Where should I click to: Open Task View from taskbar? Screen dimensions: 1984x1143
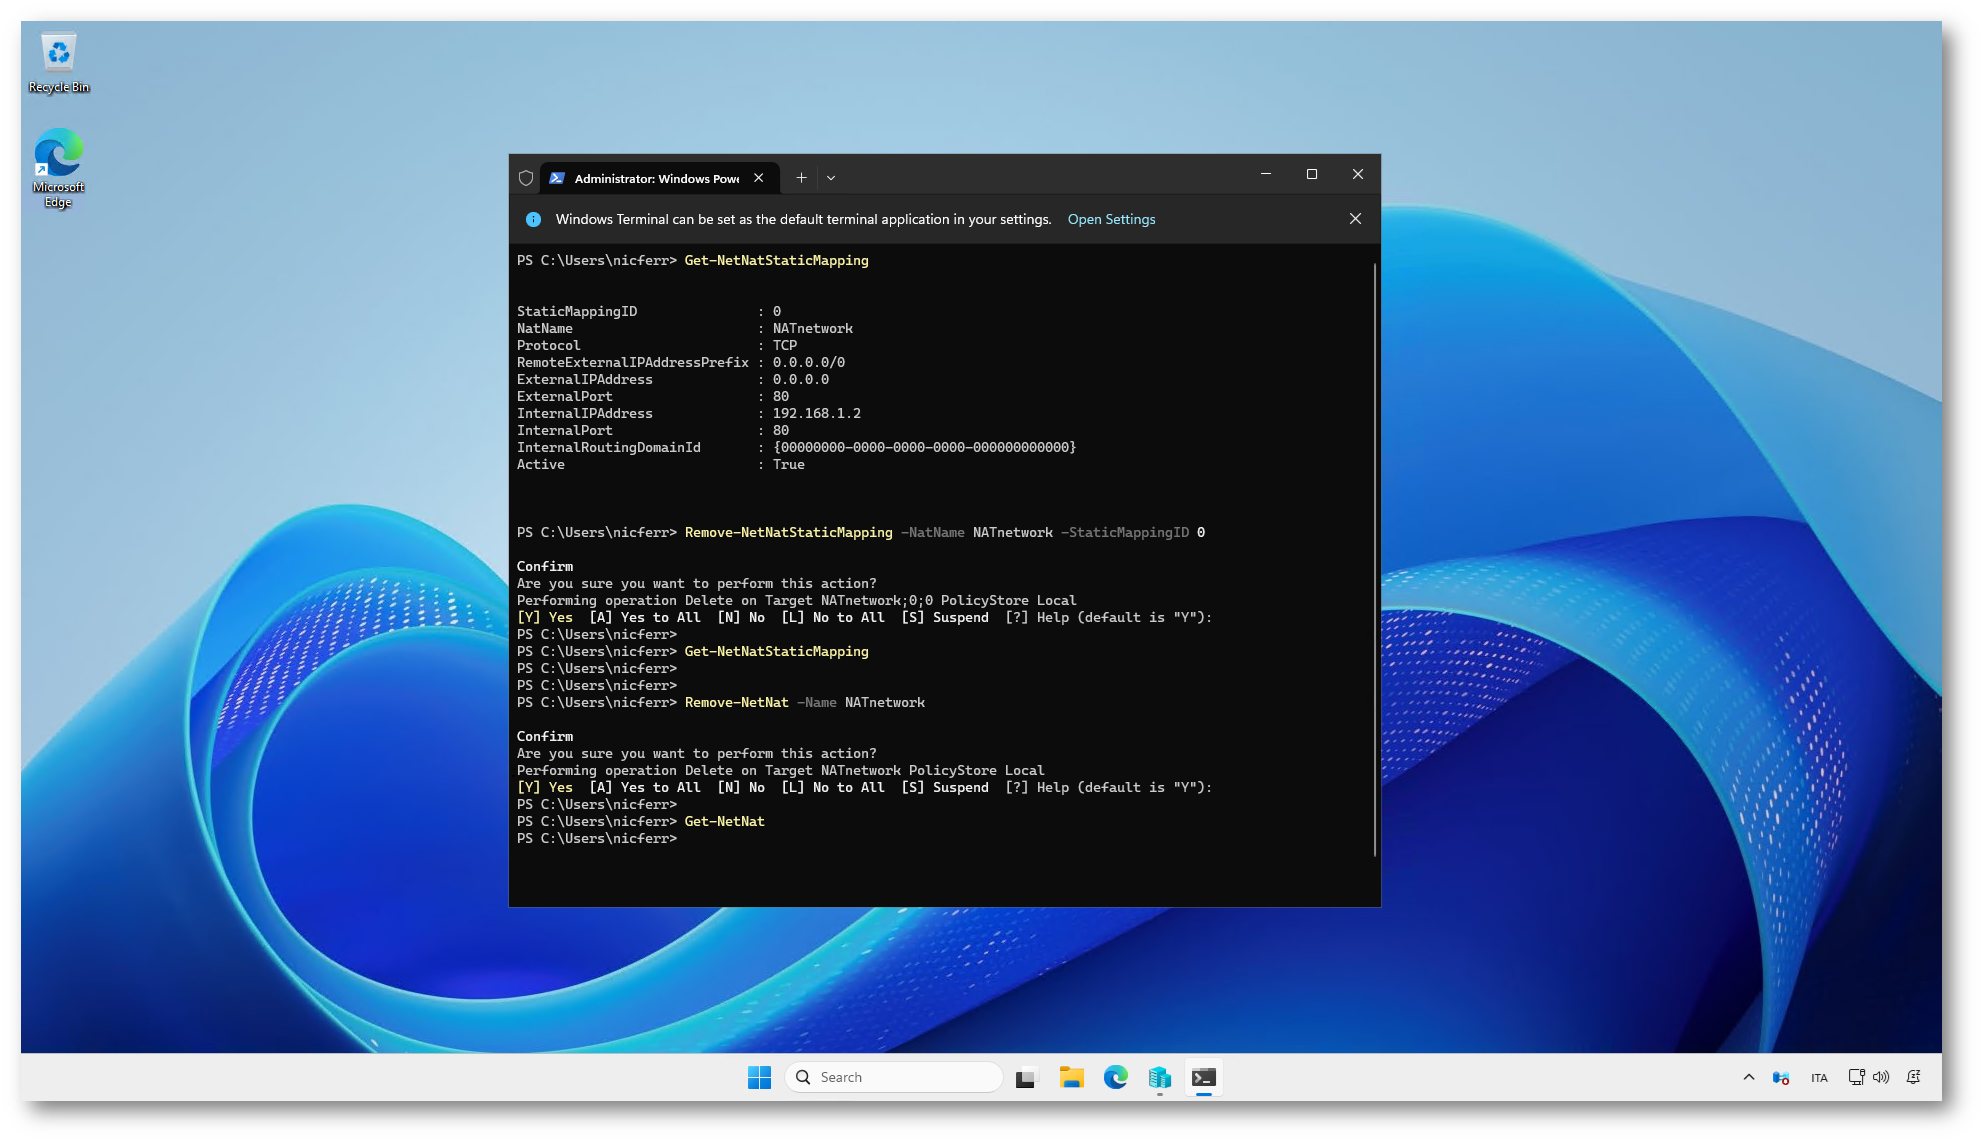(x=1025, y=1077)
